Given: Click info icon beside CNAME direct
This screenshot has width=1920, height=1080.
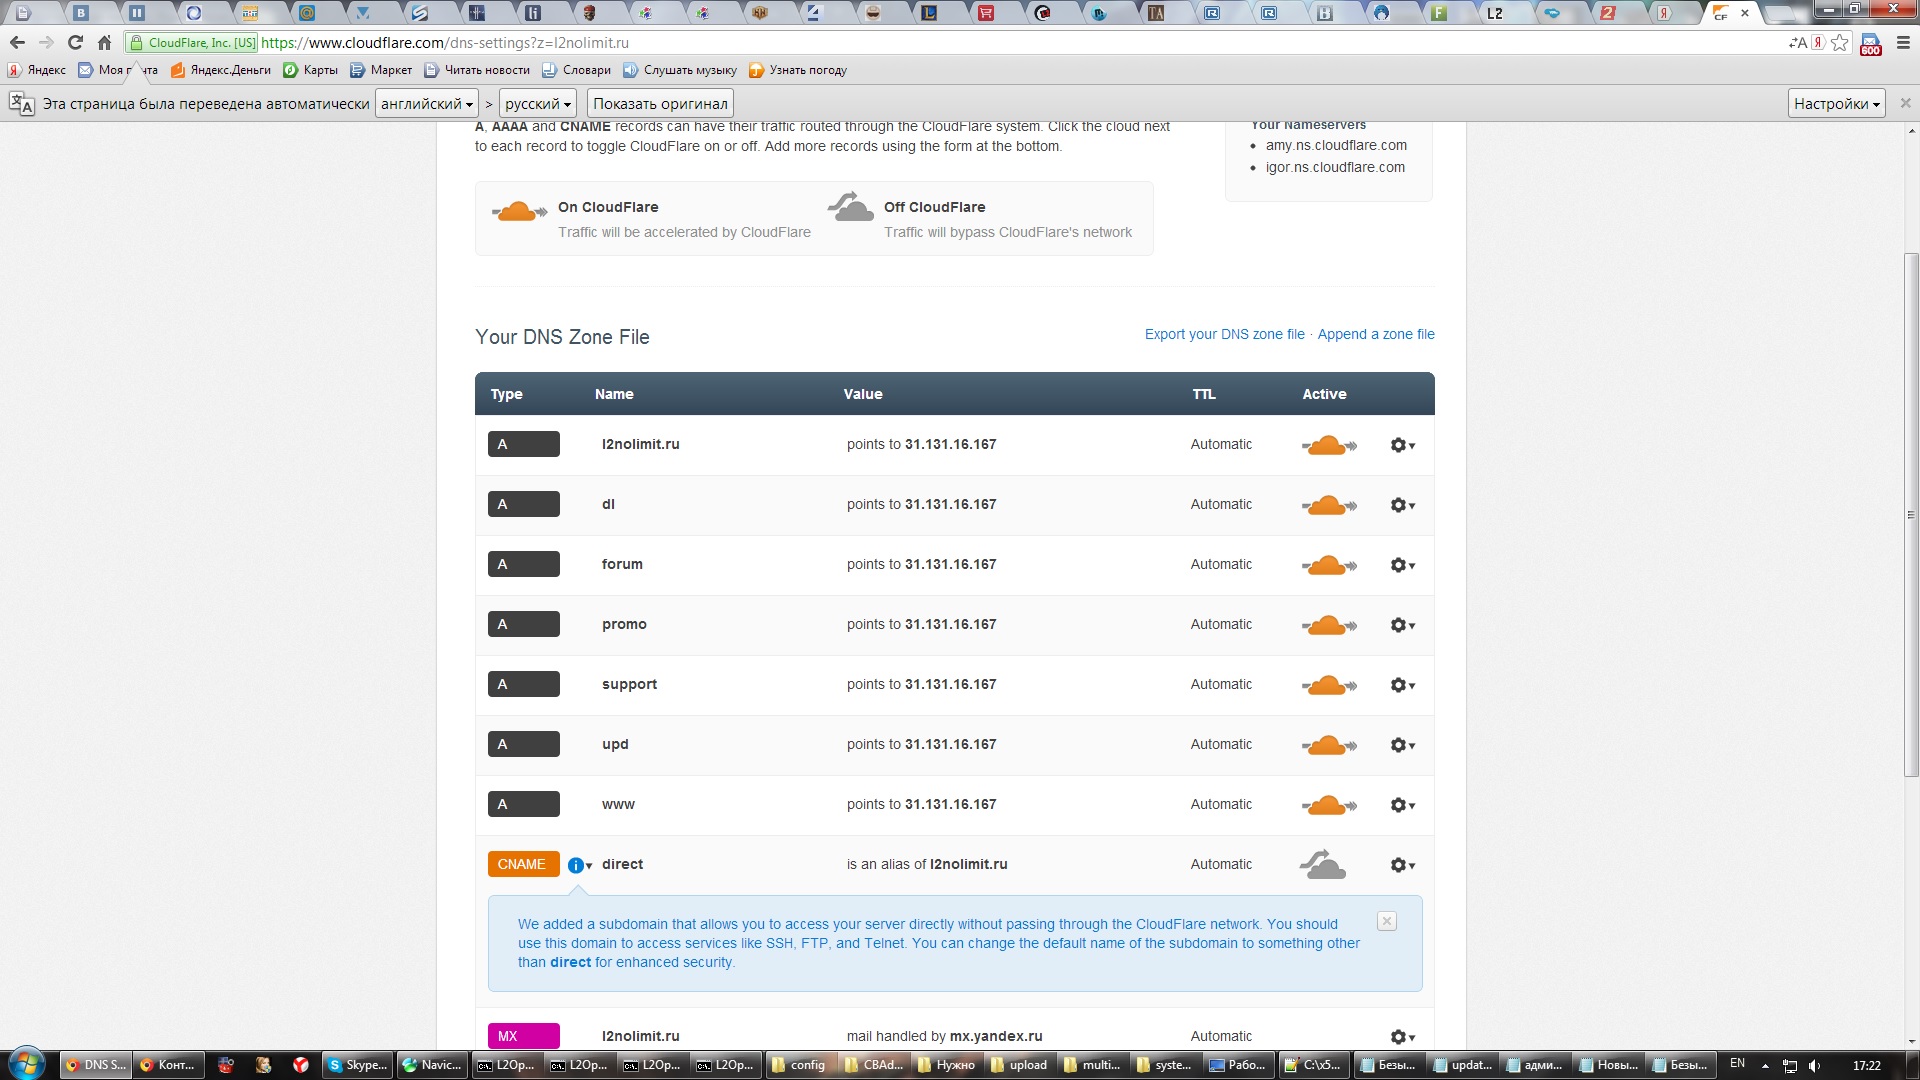Looking at the screenshot, I should tap(576, 865).
